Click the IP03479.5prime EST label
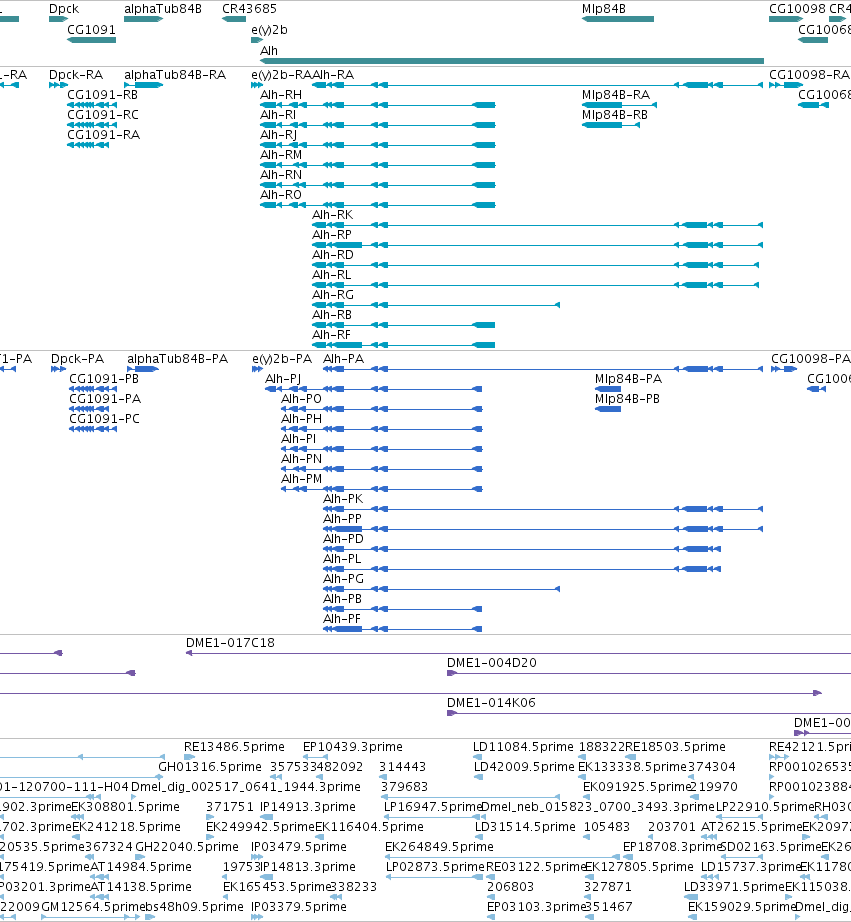This screenshot has height=922, width=851. [299, 847]
